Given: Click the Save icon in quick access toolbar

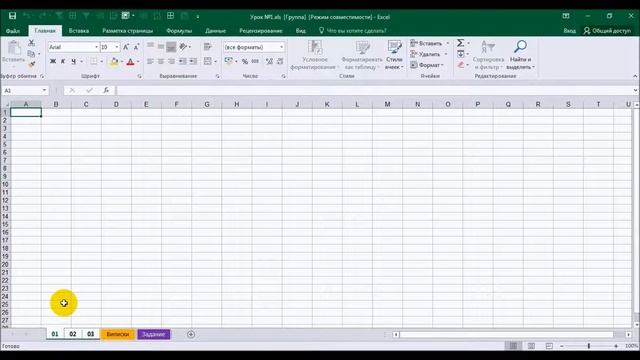Looking at the screenshot, I should pos(13,16).
